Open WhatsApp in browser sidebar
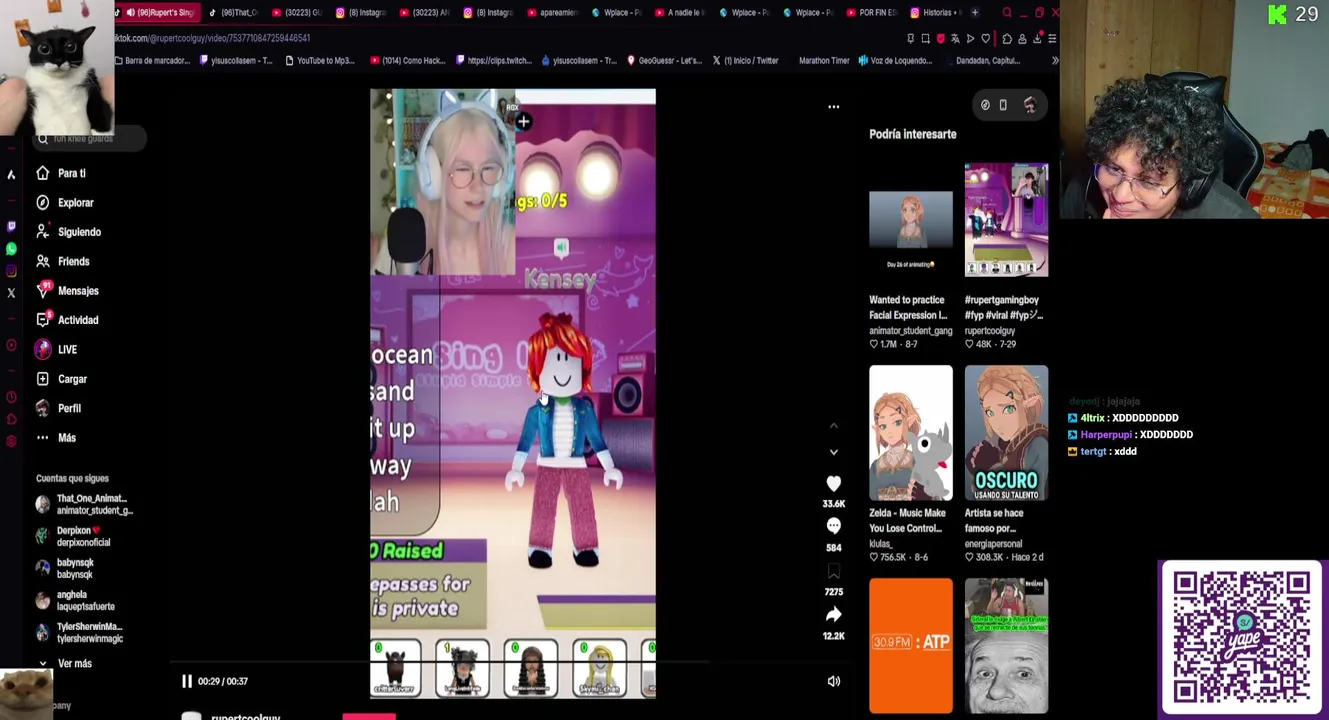1329x720 pixels. tap(11, 248)
